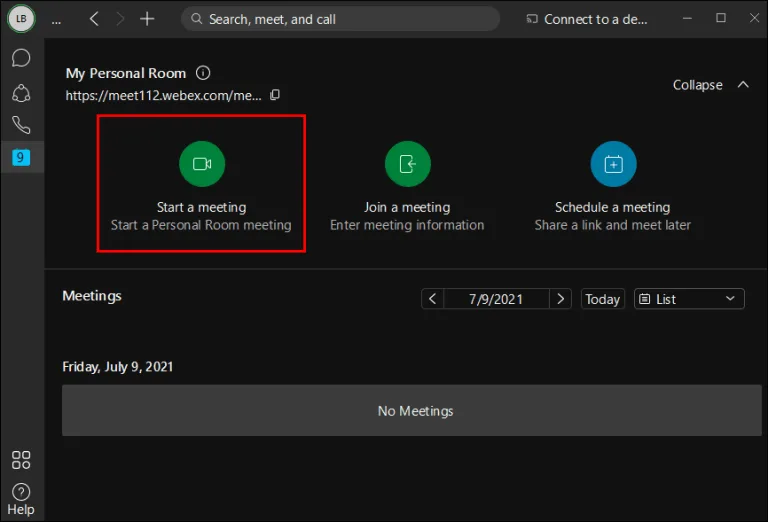Click the Join a meeting button
This screenshot has height=522, width=768.
pos(408,164)
